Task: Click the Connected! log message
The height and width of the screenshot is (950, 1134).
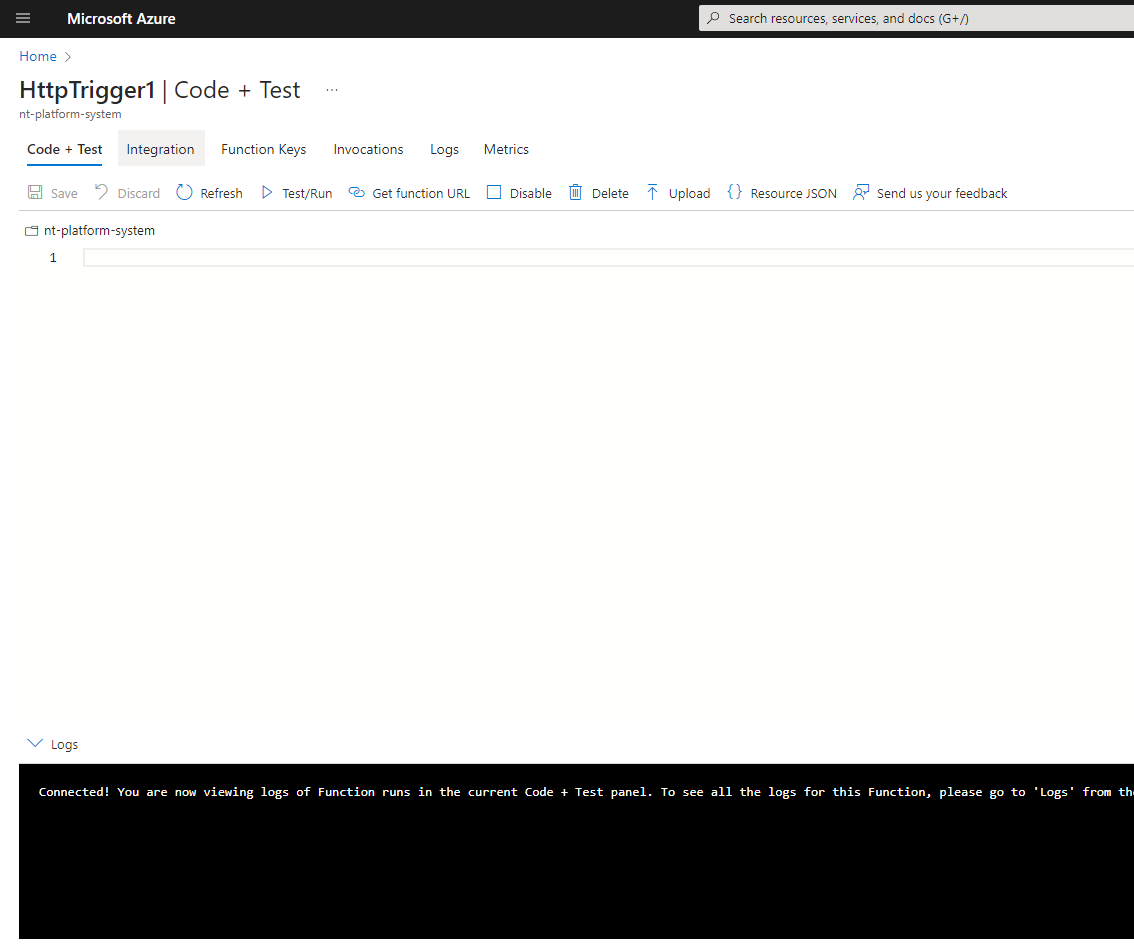Action: (x=586, y=792)
